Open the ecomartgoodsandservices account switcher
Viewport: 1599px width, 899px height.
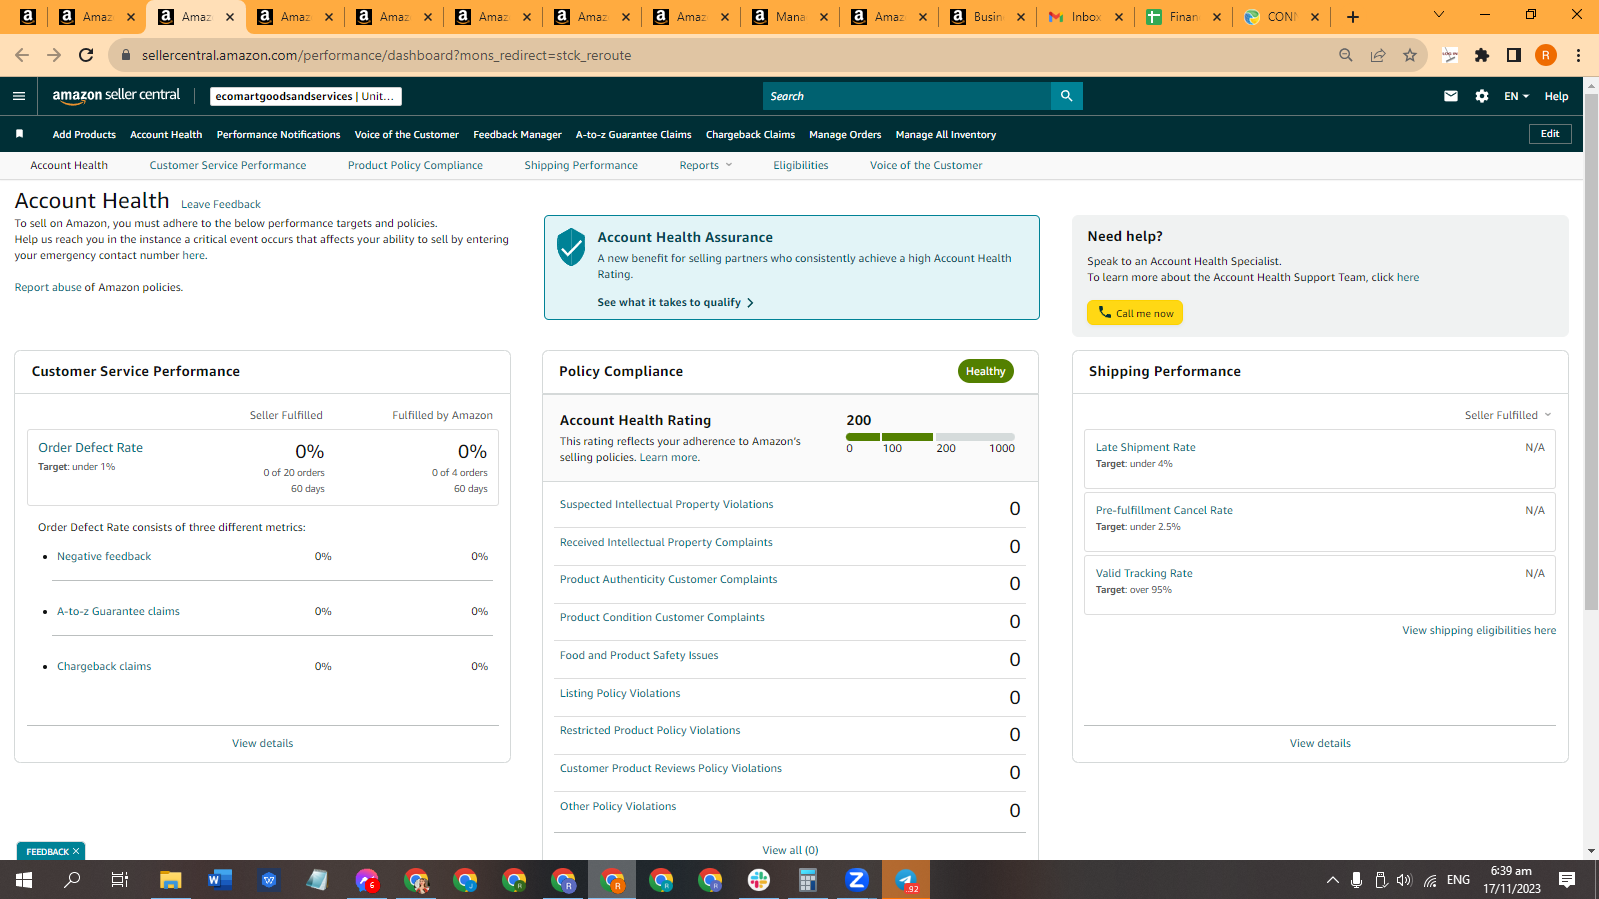306,96
